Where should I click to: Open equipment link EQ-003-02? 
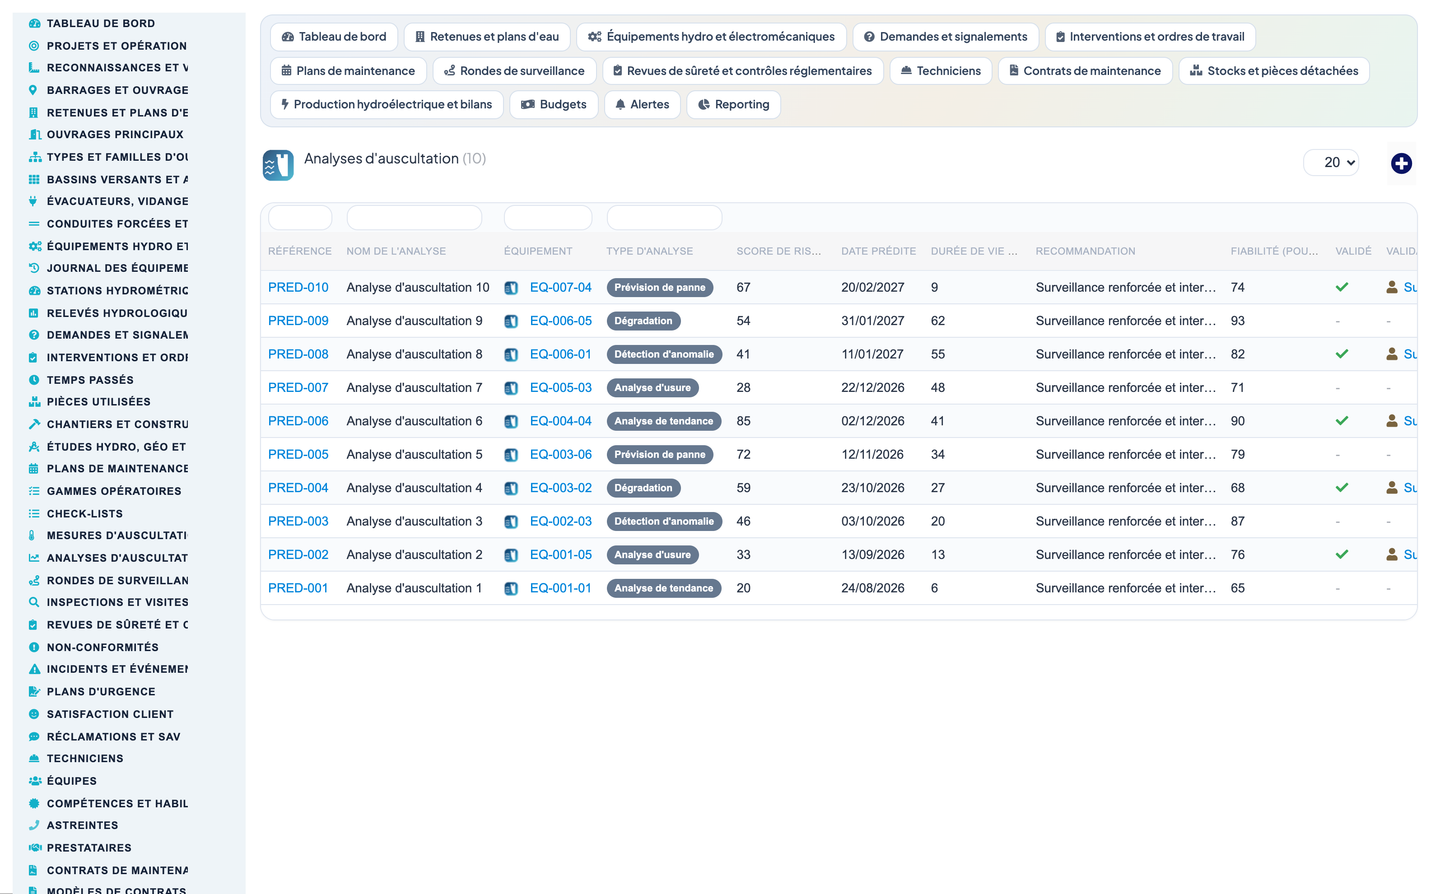point(561,488)
